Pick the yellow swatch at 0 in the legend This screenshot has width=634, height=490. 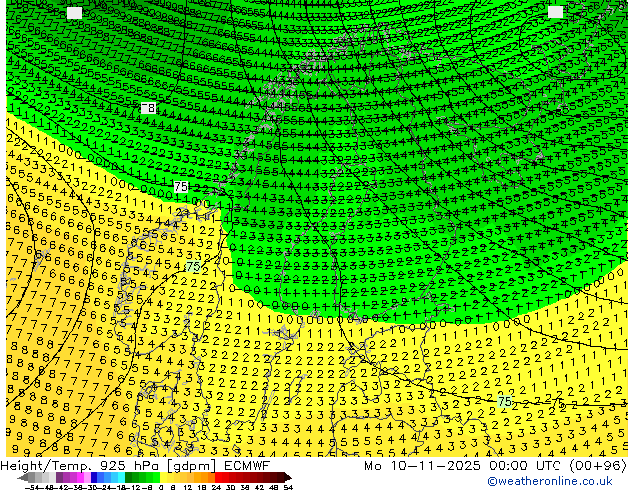(x=163, y=477)
